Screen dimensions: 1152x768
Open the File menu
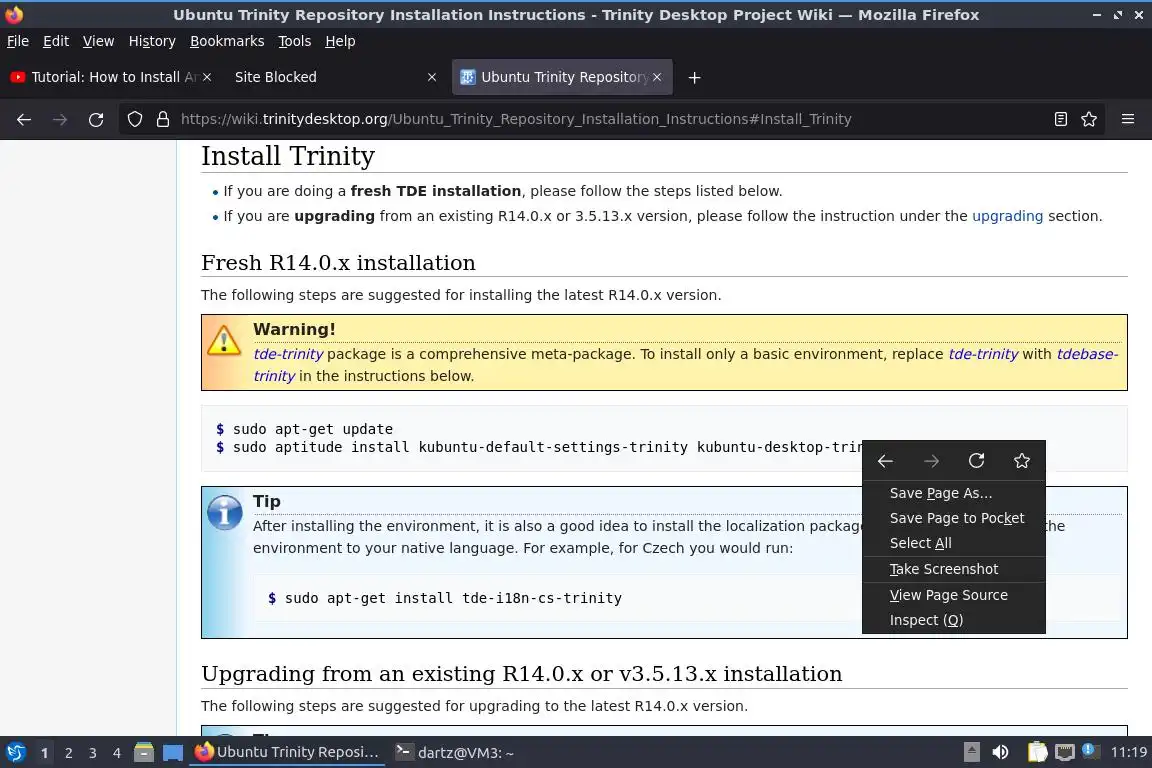[18, 41]
